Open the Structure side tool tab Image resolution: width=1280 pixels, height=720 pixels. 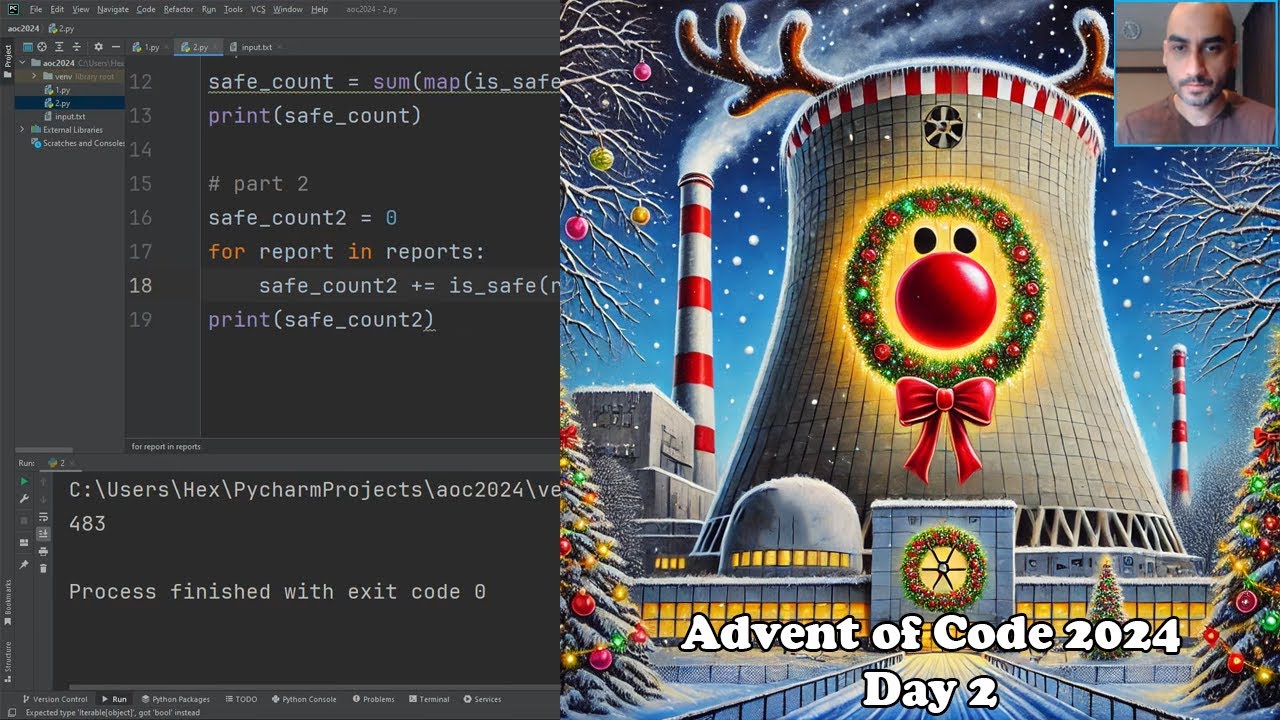pyautogui.click(x=8, y=660)
